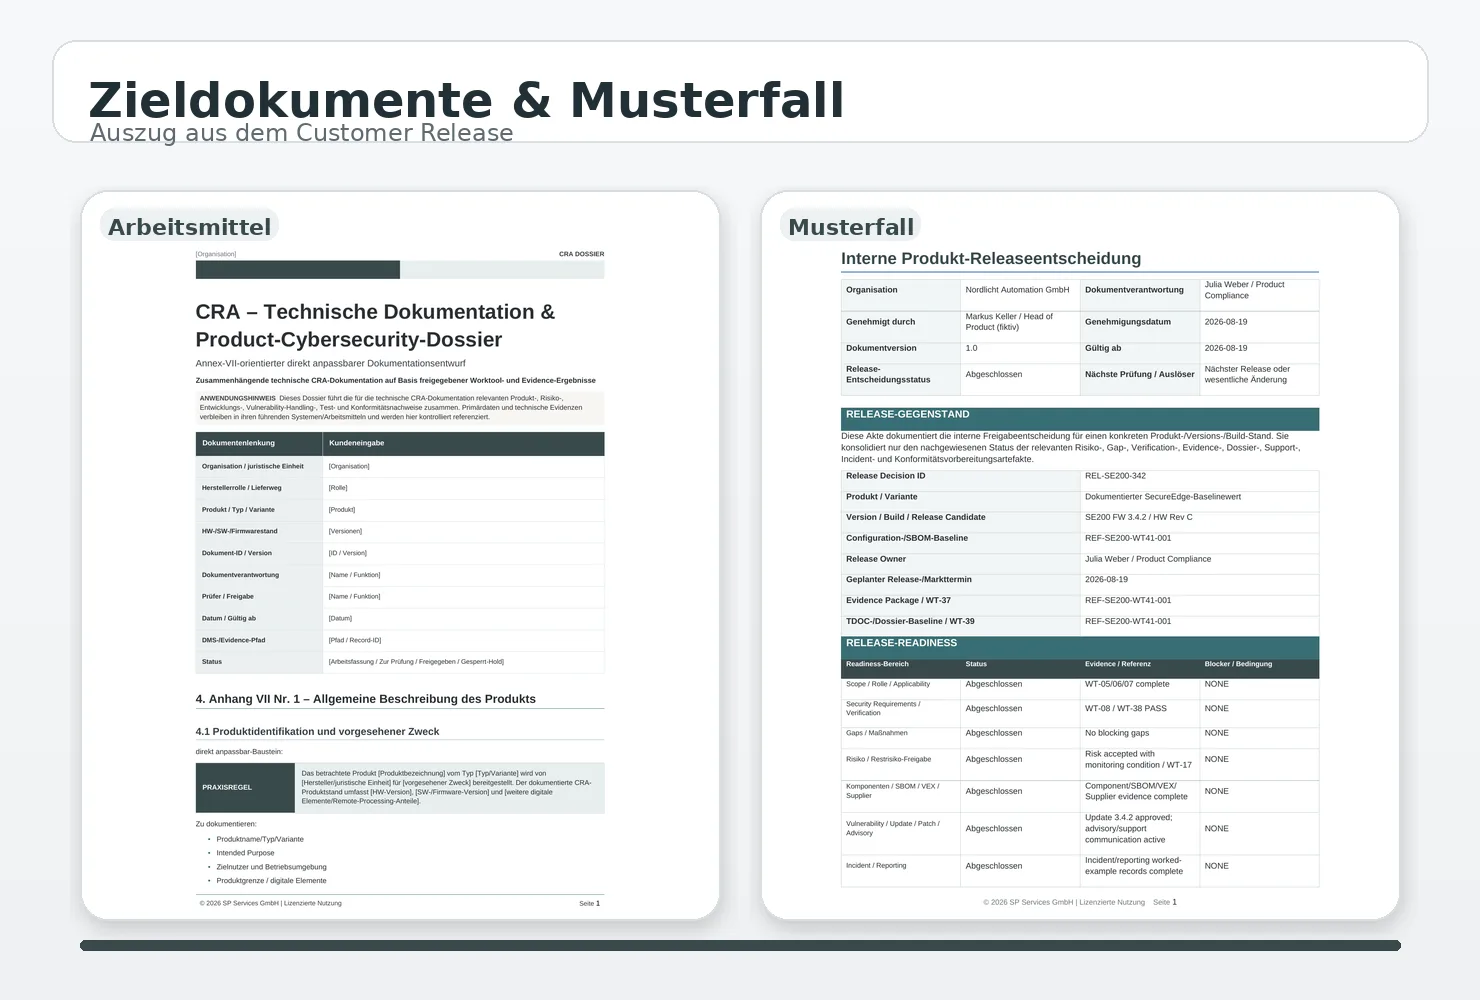Select the 'Geplanter Release-/Markttermin' row label
The image size is (1480, 1000).
[909, 580]
